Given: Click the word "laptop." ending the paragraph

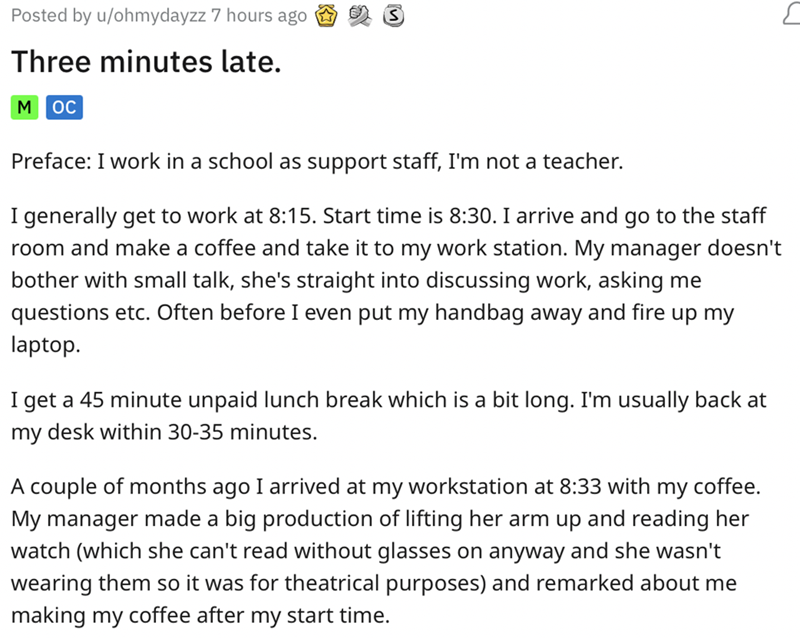Looking at the screenshot, I should 41,343.
